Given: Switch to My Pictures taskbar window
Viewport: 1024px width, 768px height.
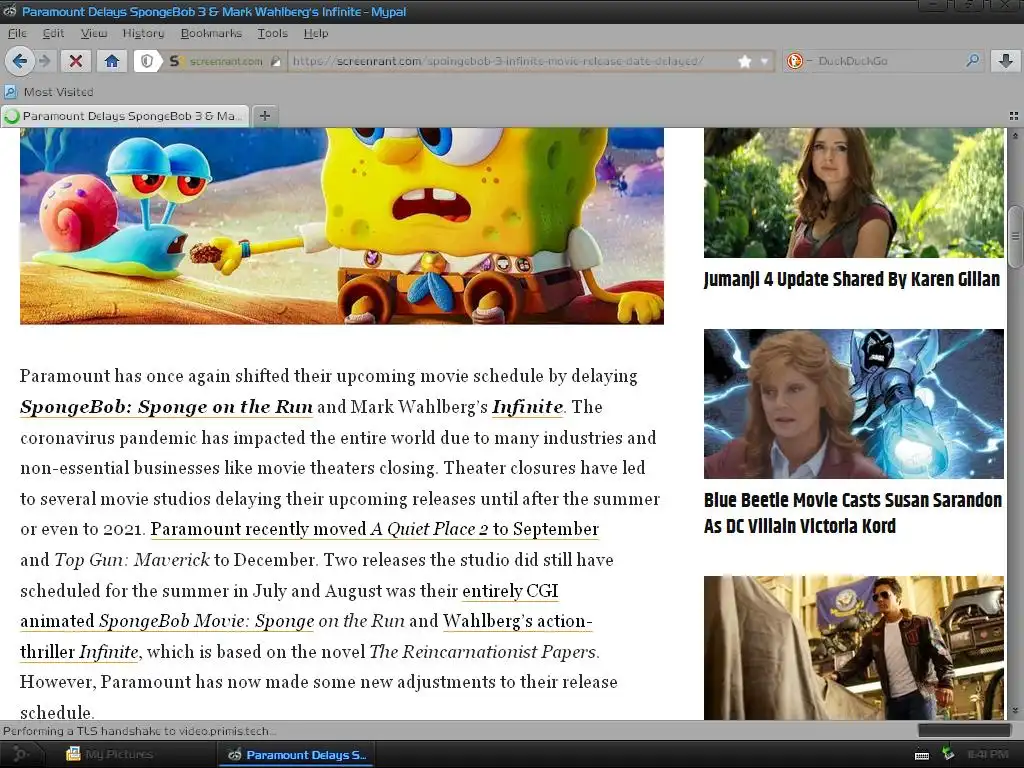Looking at the screenshot, I should pyautogui.click(x=110, y=755).
